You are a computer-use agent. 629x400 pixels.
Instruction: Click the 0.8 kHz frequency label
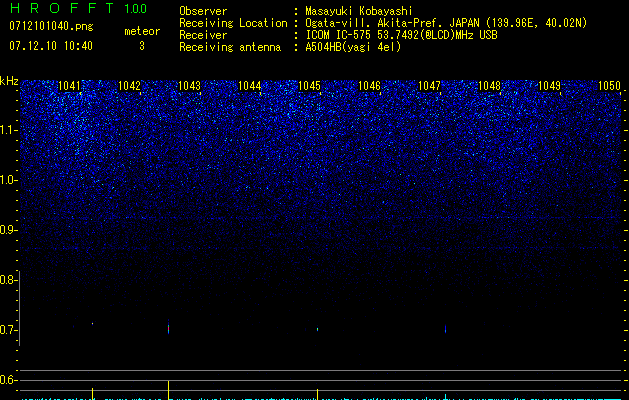(9, 280)
